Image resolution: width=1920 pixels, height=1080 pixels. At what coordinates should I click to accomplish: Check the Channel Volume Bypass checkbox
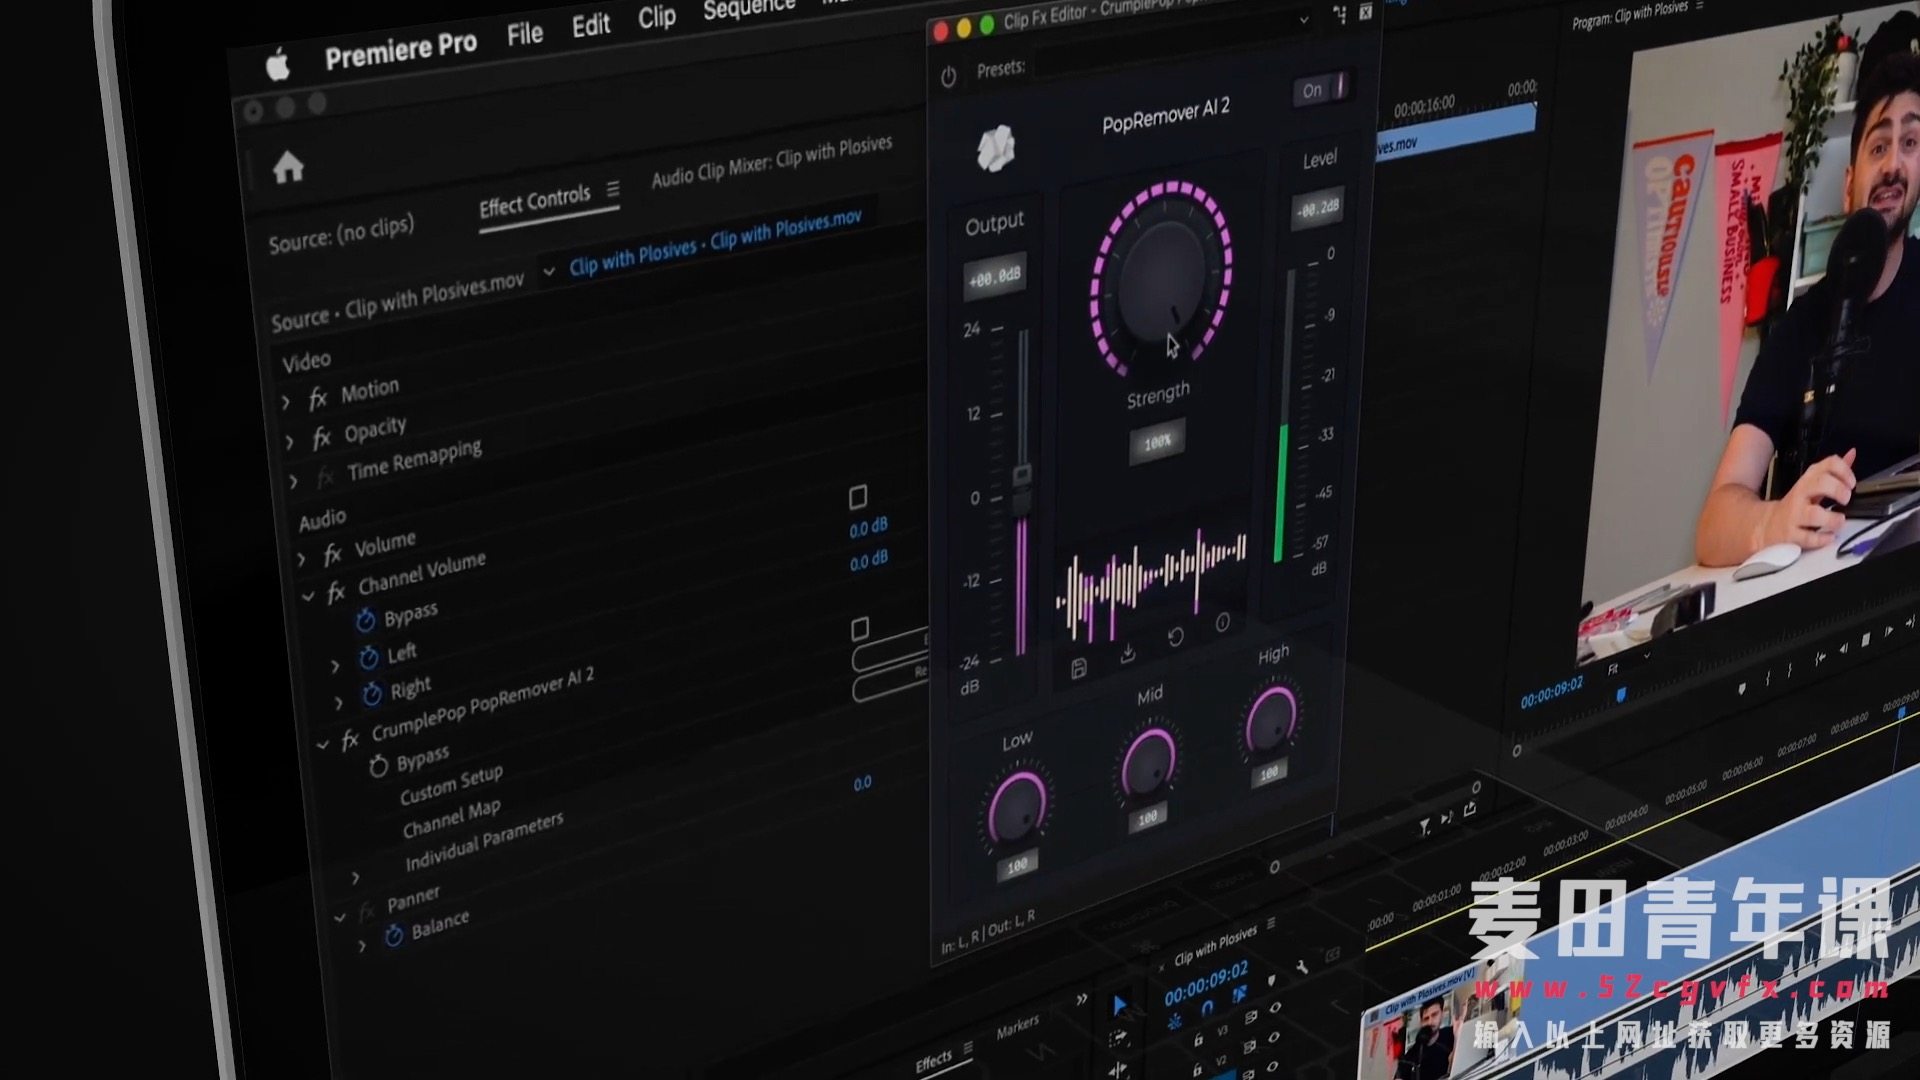858,497
